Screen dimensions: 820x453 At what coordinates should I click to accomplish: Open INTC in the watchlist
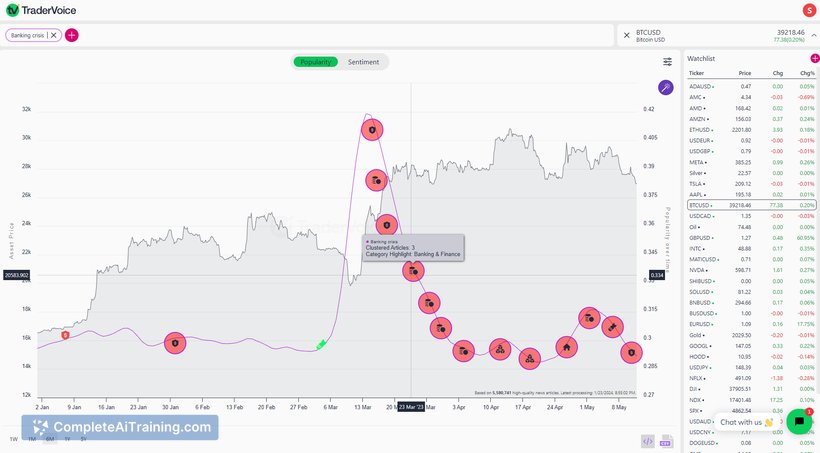(751, 248)
